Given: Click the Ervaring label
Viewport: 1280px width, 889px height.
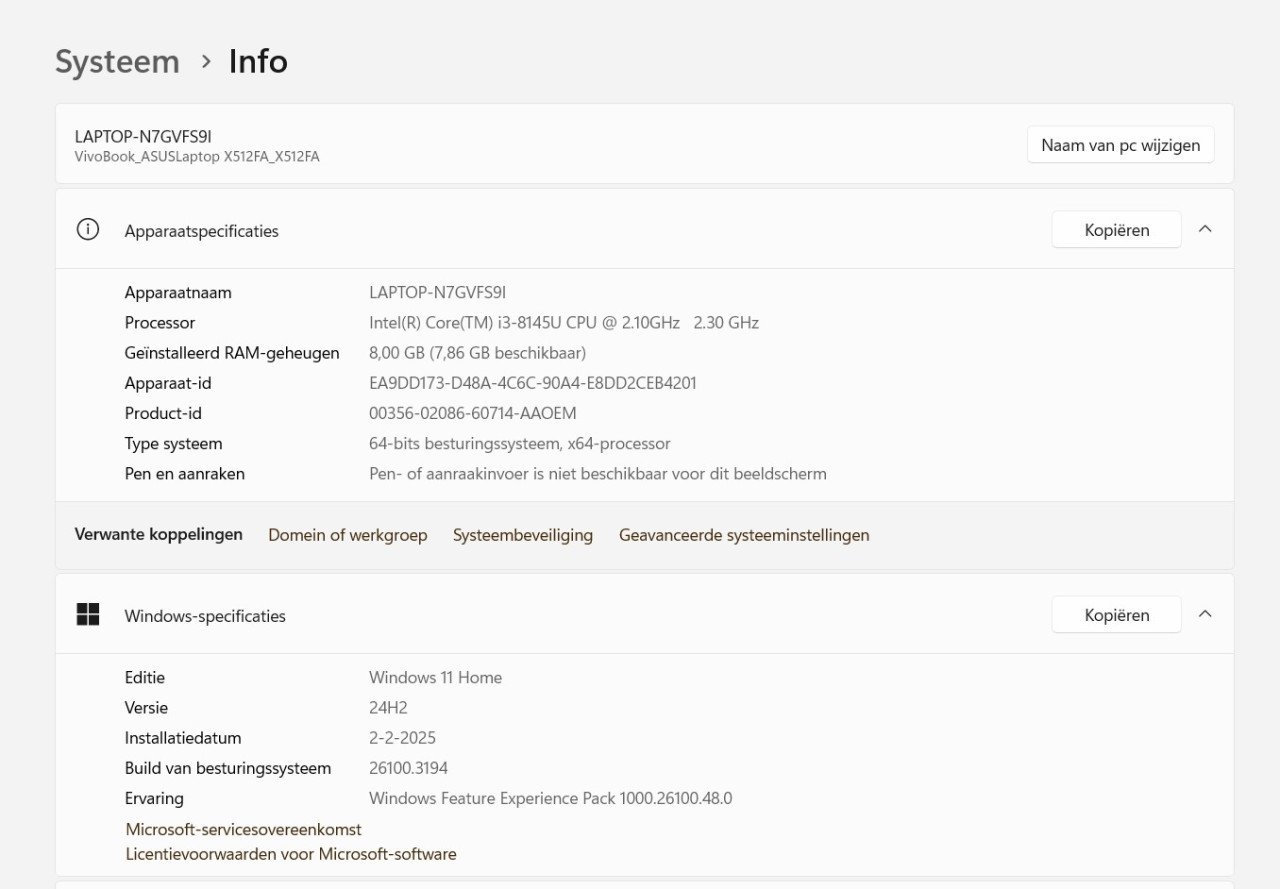Looking at the screenshot, I should (x=154, y=798).
